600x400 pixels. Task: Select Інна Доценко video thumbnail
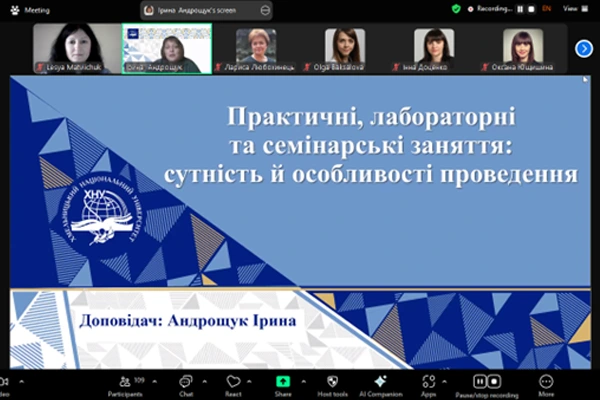click(x=434, y=49)
